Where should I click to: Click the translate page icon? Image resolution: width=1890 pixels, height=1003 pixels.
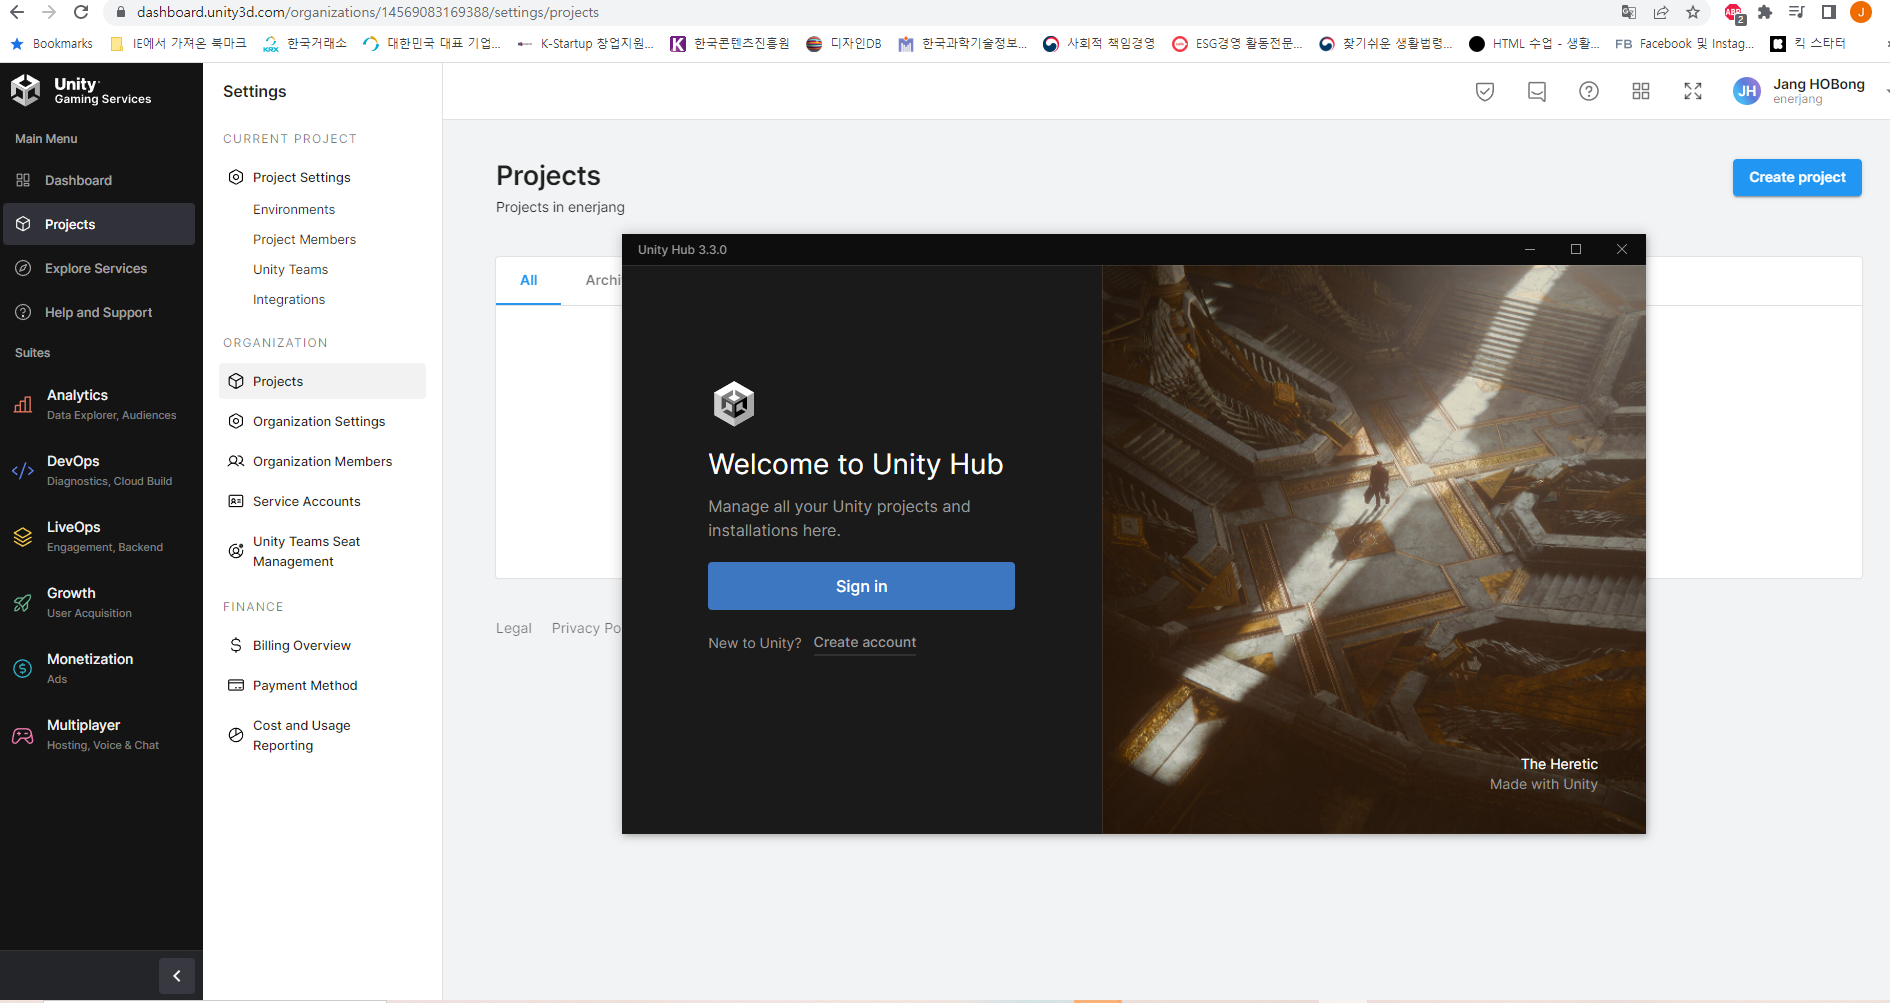[1629, 12]
